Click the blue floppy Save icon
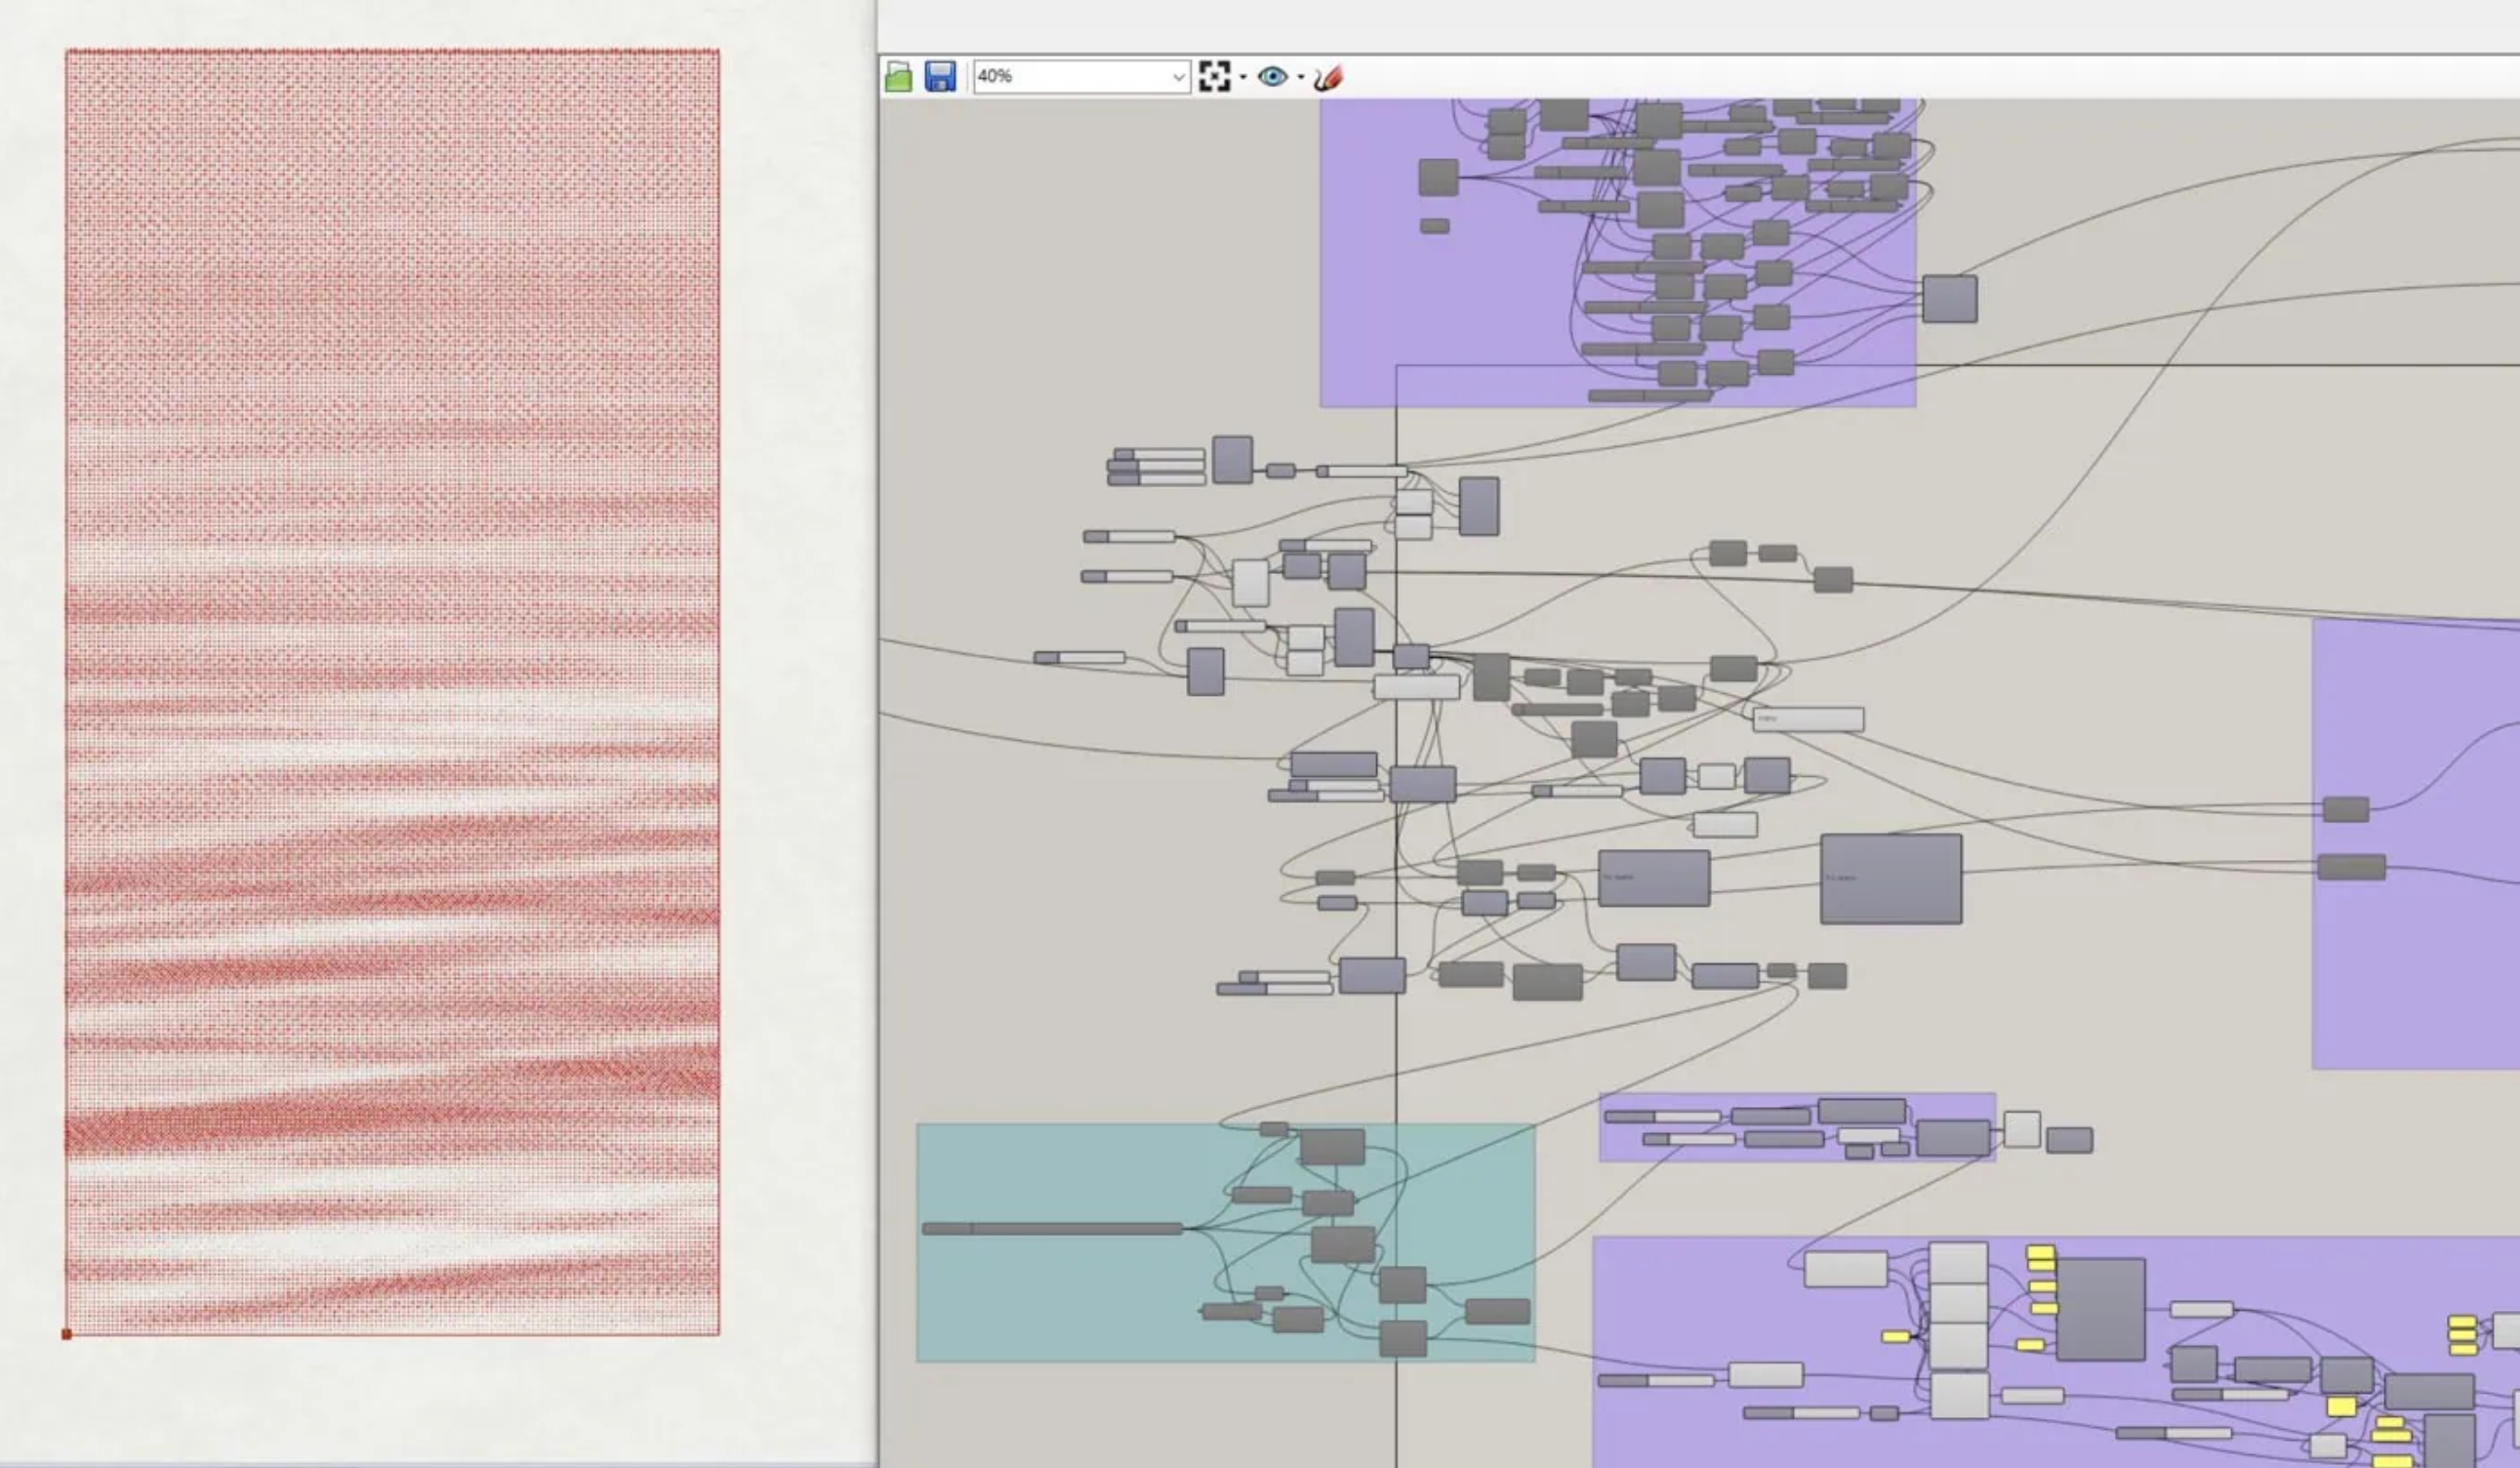Image resolution: width=2520 pixels, height=1468 pixels. (x=940, y=76)
